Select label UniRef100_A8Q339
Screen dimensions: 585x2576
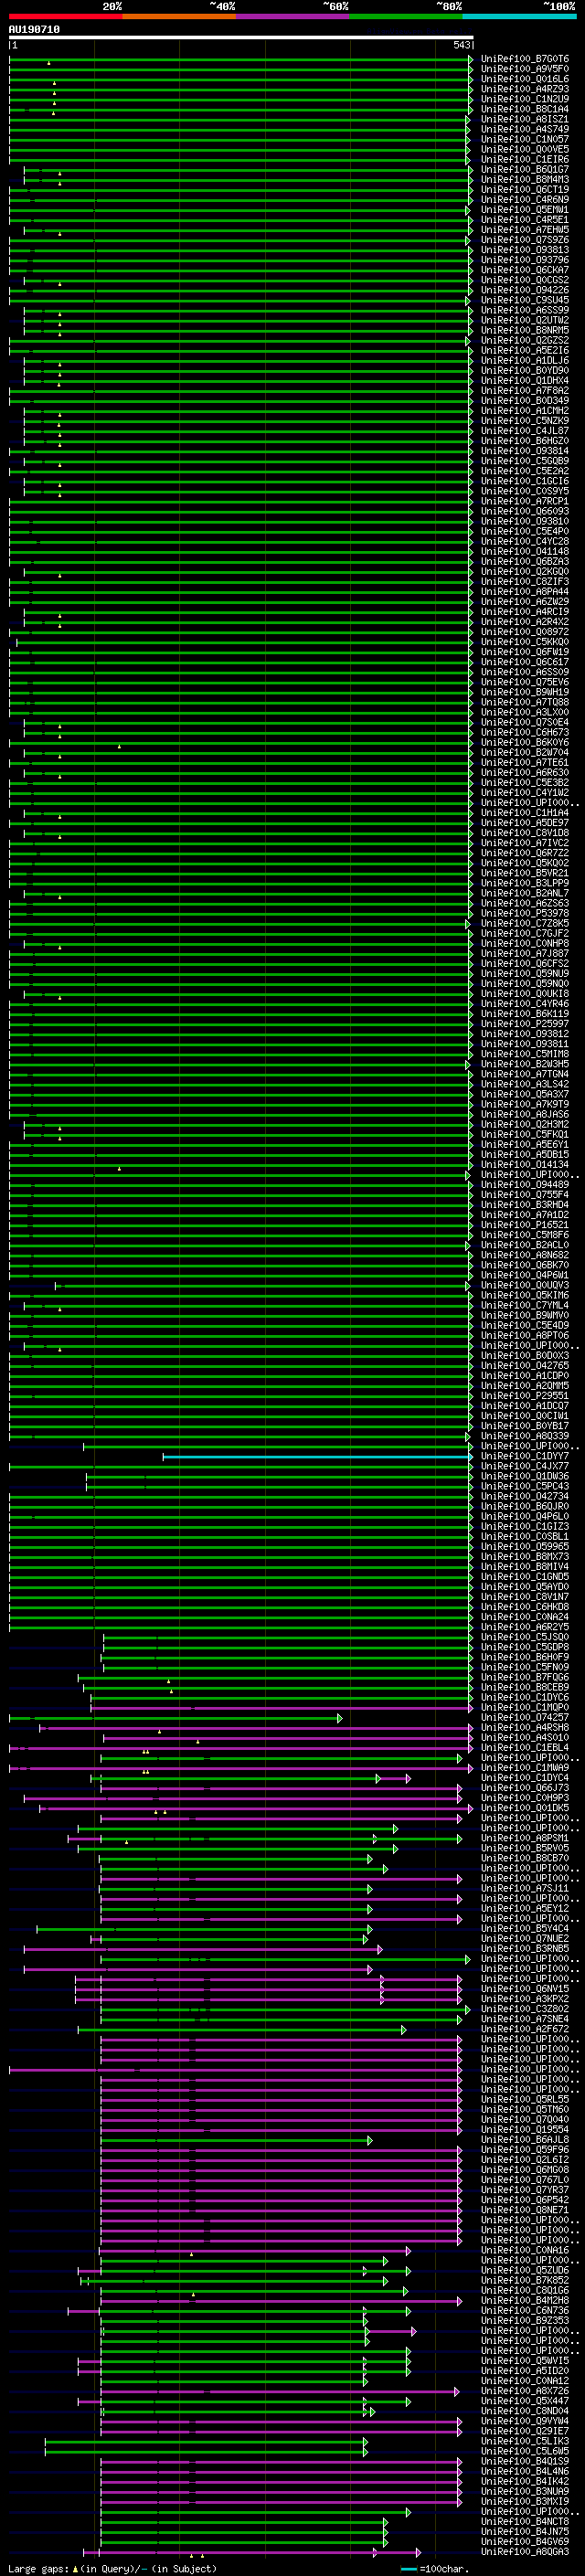click(x=525, y=1437)
